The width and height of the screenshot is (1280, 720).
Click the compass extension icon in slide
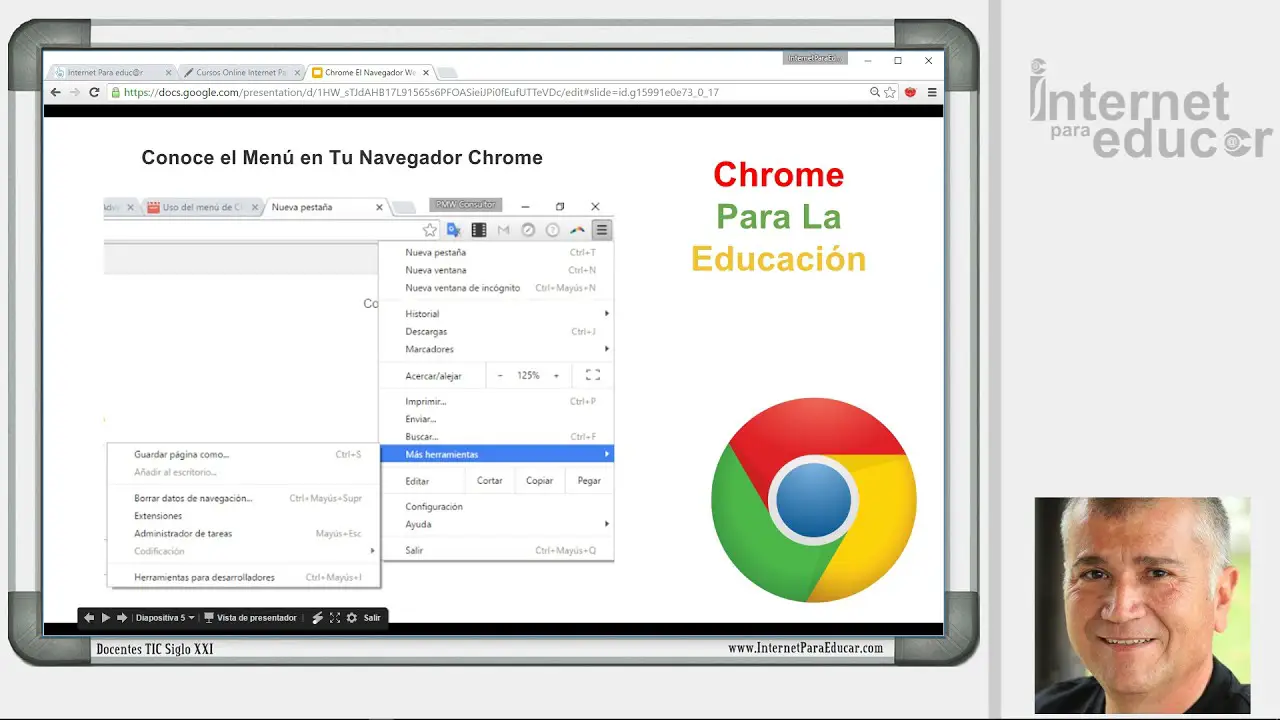coord(528,230)
